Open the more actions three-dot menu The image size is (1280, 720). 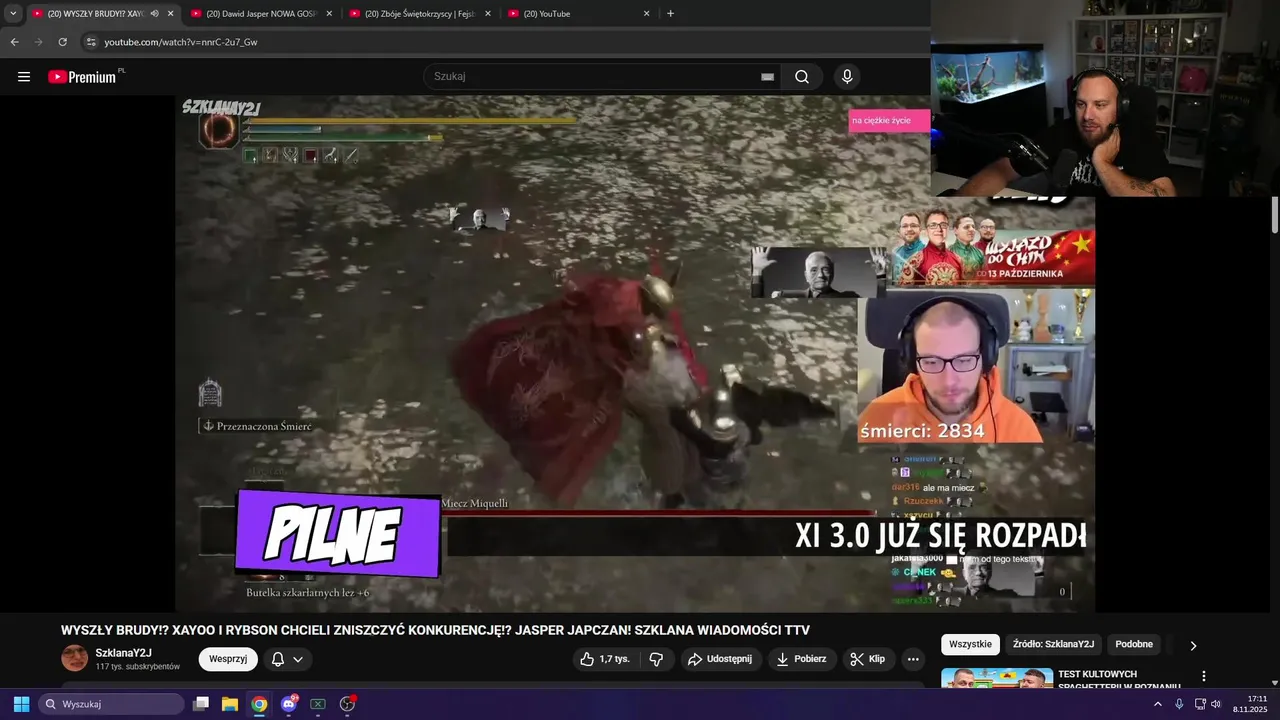(x=912, y=659)
